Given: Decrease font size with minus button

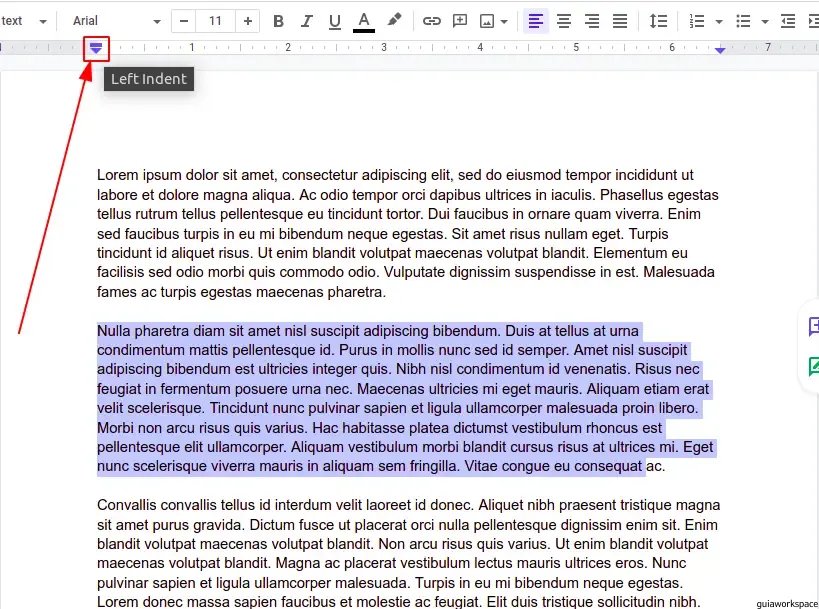Looking at the screenshot, I should (x=184, y=21).
